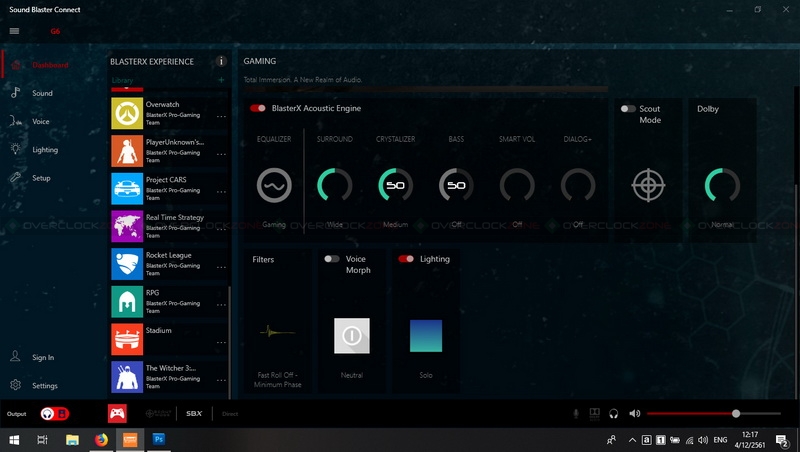Open Photoshop from taskbar
Screen dimensions: 800x452
pos(159,440)
